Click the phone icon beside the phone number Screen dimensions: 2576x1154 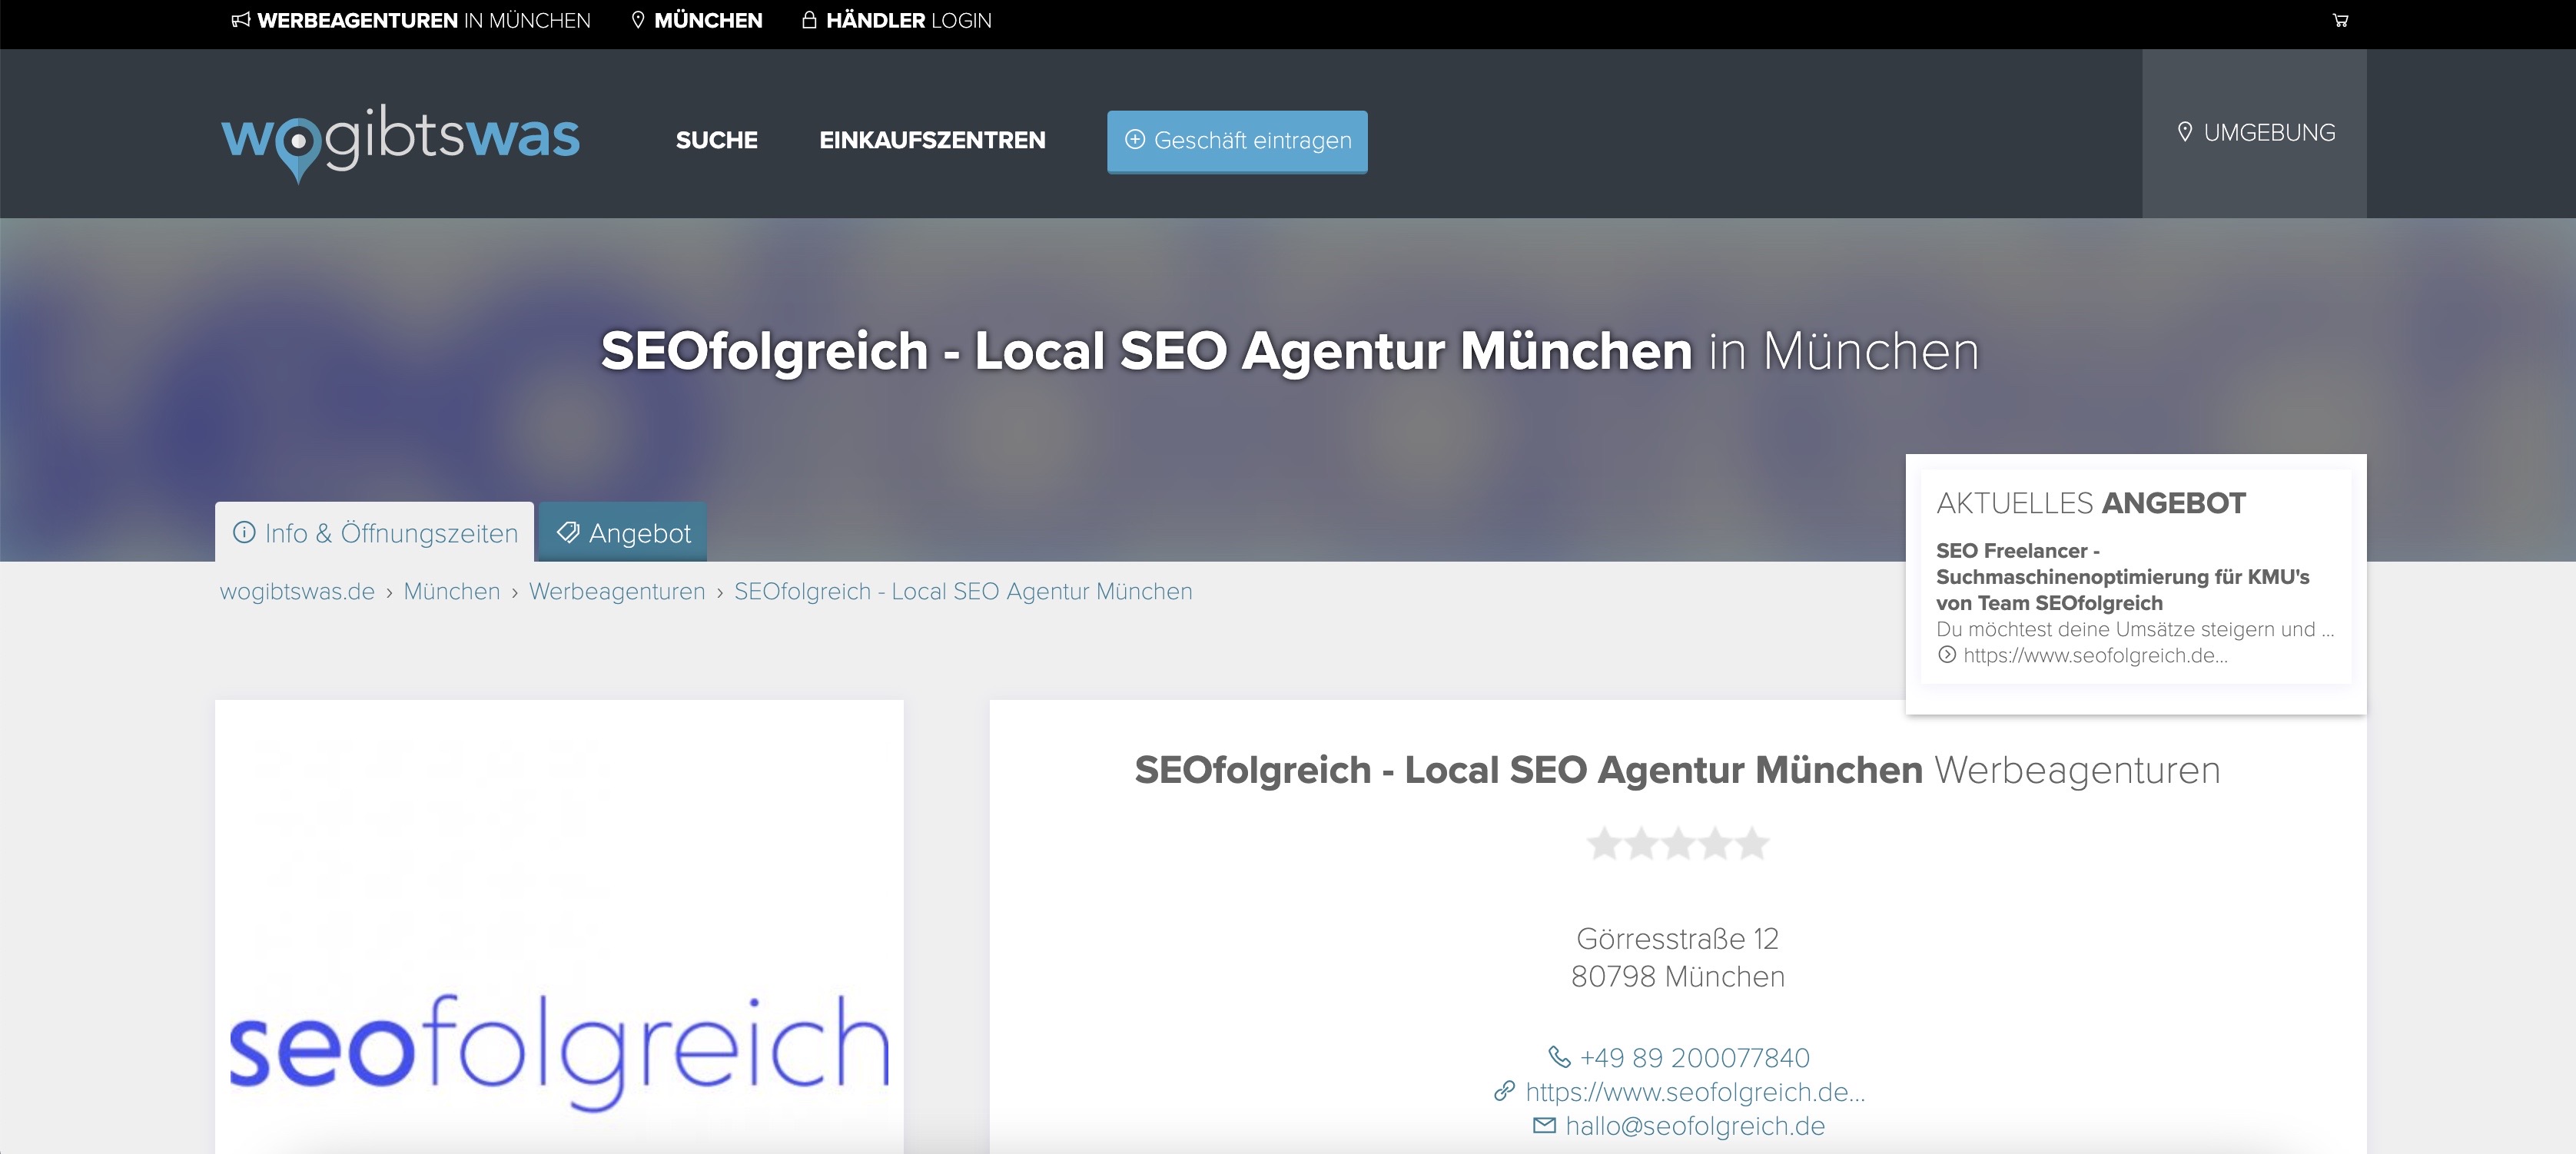[x=1559, y=1056]
